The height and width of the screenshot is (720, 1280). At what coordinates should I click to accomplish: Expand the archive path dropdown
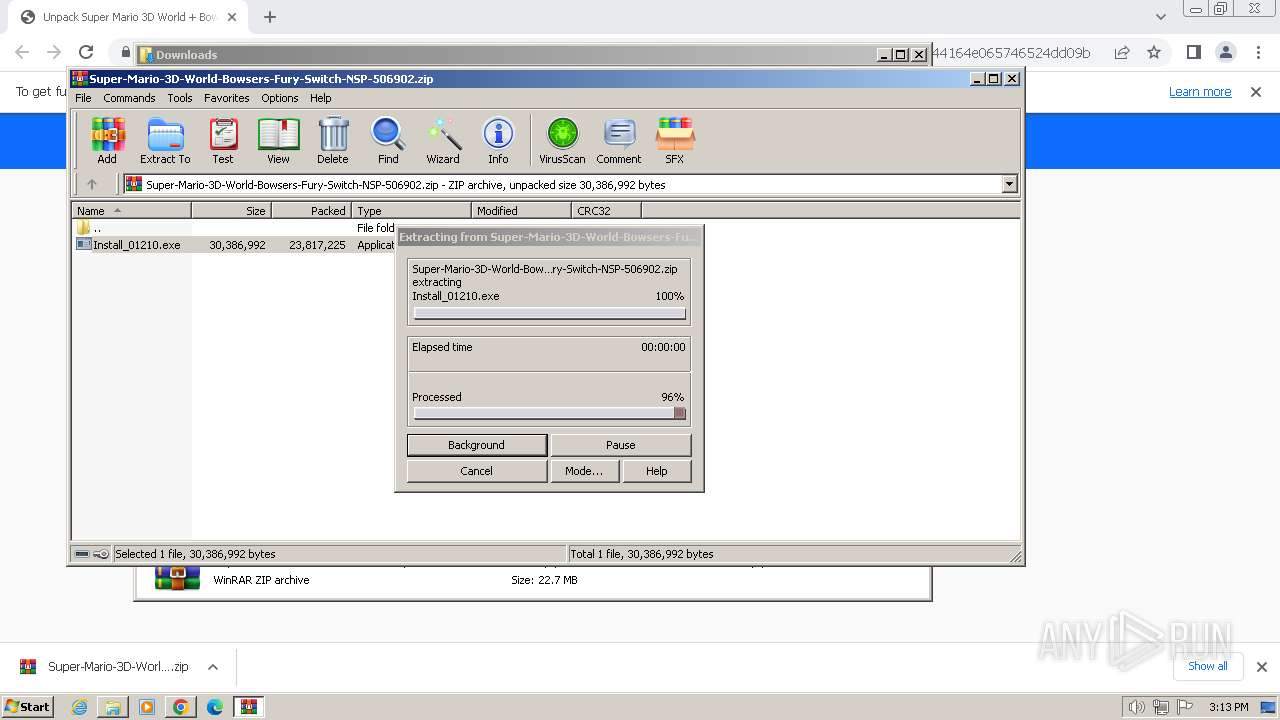(x=1009, y=184)
